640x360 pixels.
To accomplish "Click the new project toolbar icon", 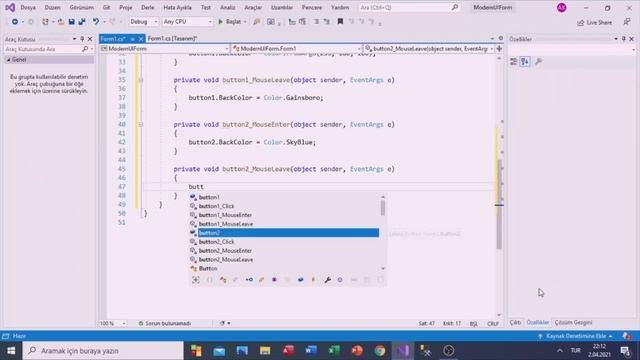I will click(45, 22).
